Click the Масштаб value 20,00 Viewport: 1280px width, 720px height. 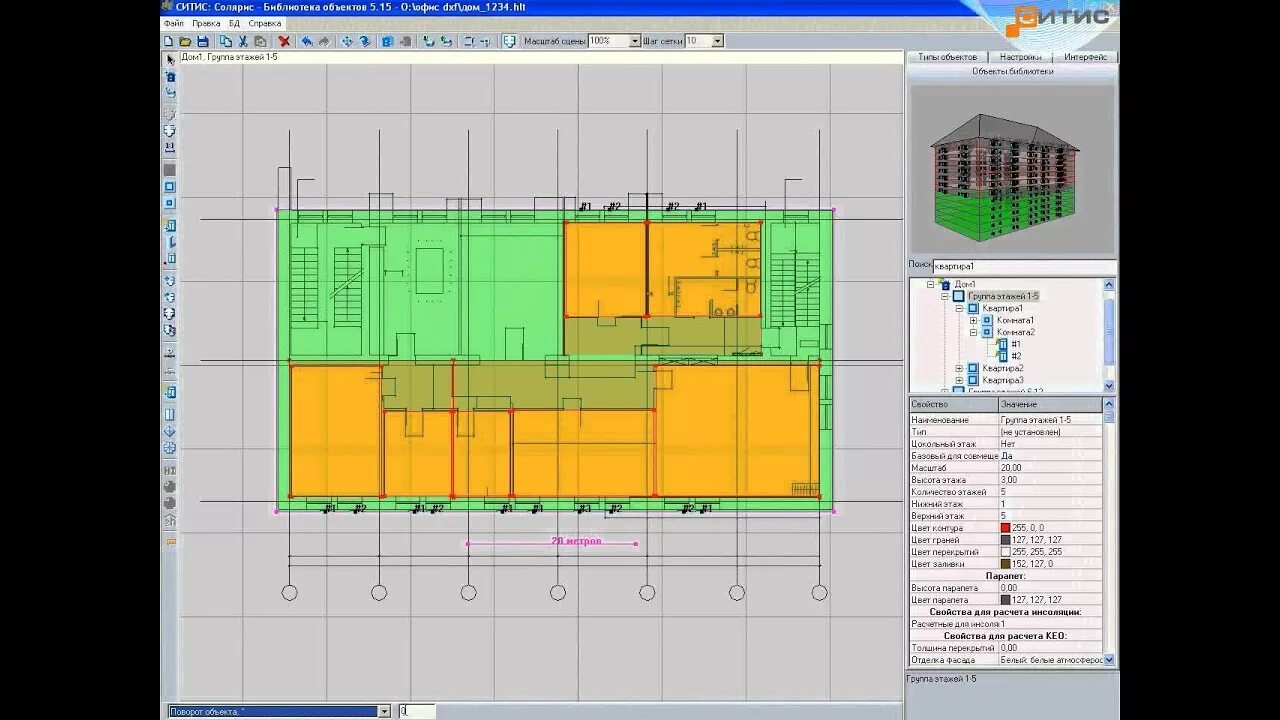[1050, 468]
